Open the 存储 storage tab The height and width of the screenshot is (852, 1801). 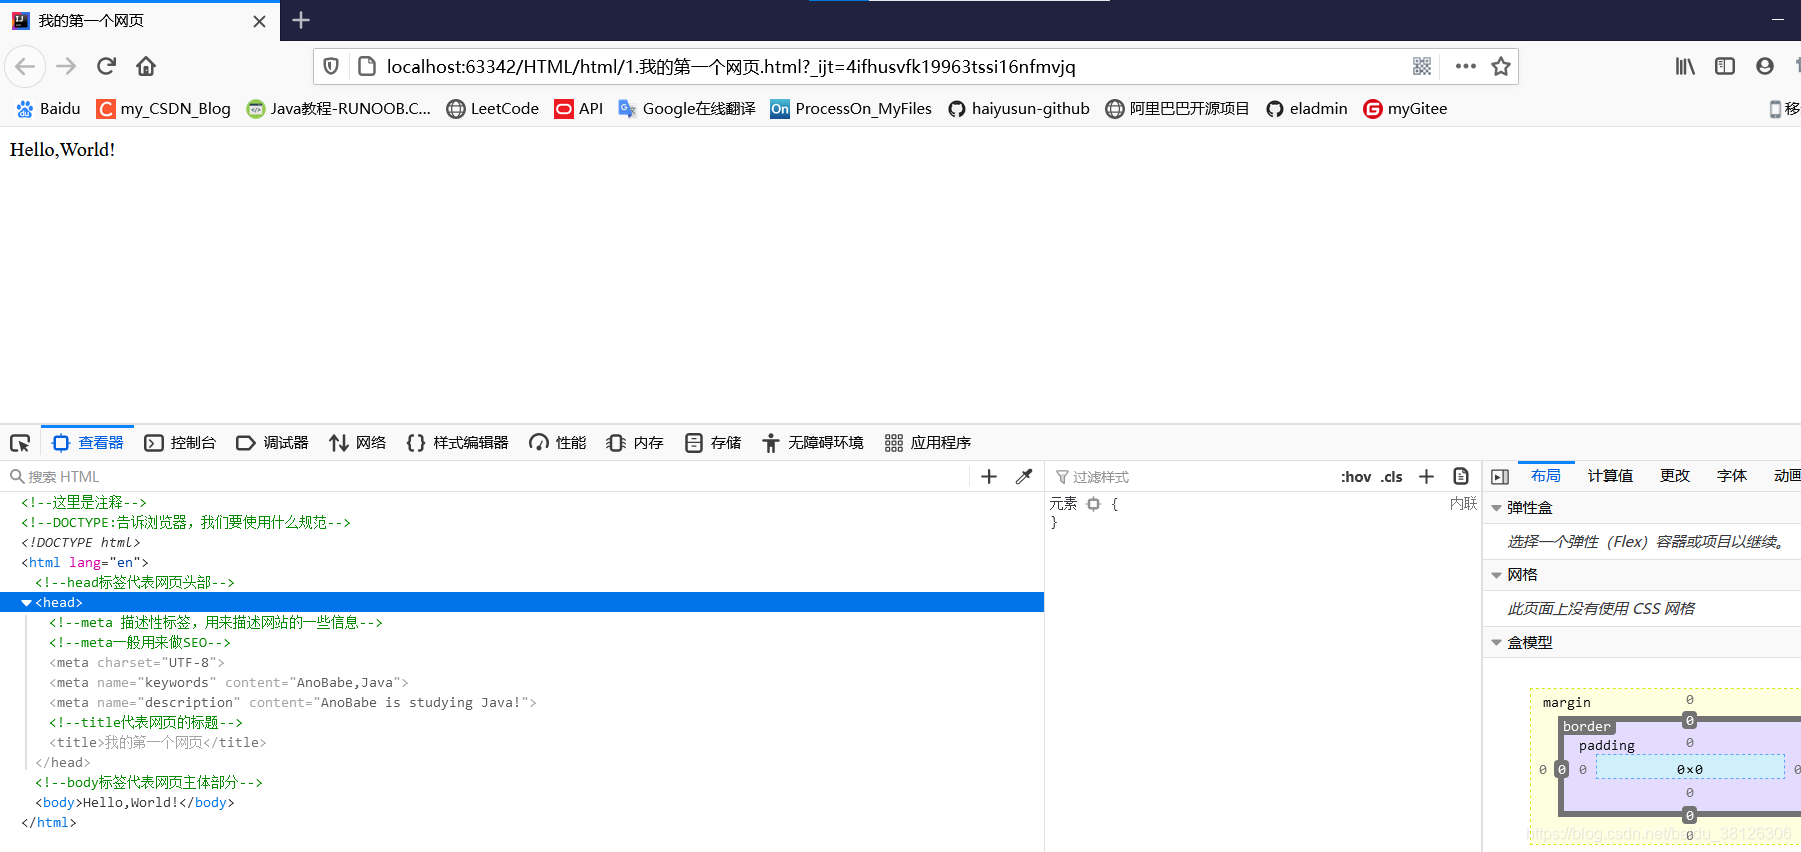(713, 443)
